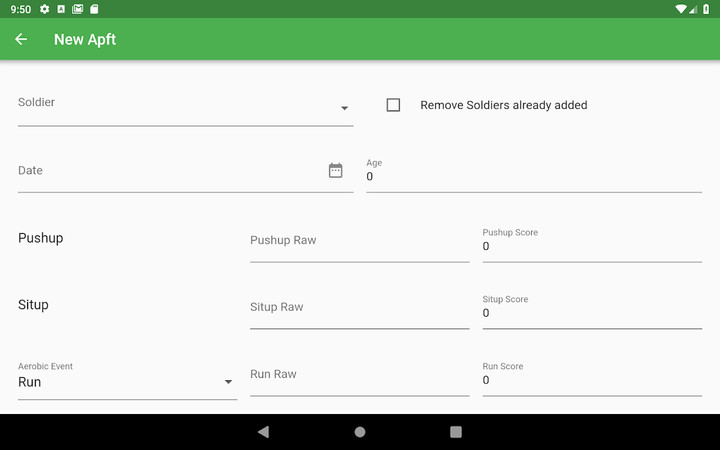This screenshot has height=450, width=720.
Task: Tap the settings gear in the status bar
Action: coord(45,9)
